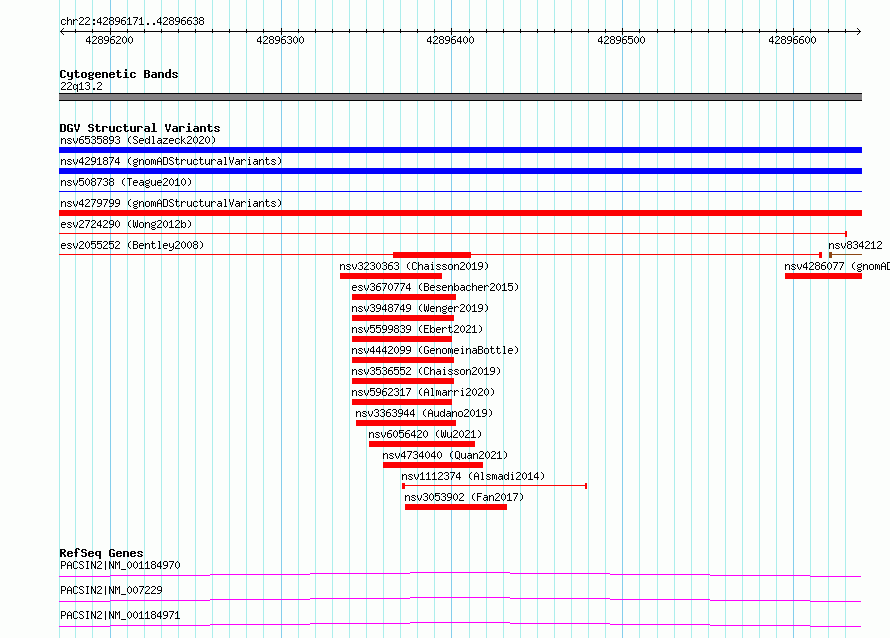
Task: Click ruler position 42896500
Action: pyautogui.click(x=621, y=40)
